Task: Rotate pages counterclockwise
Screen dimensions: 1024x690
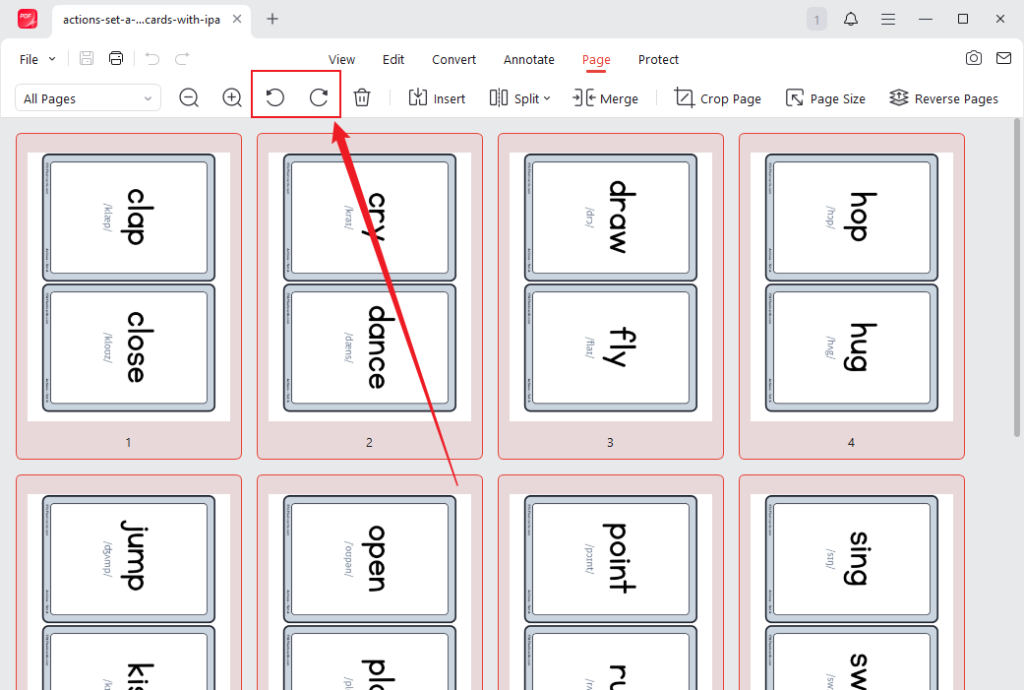Action: click(275, 98)
